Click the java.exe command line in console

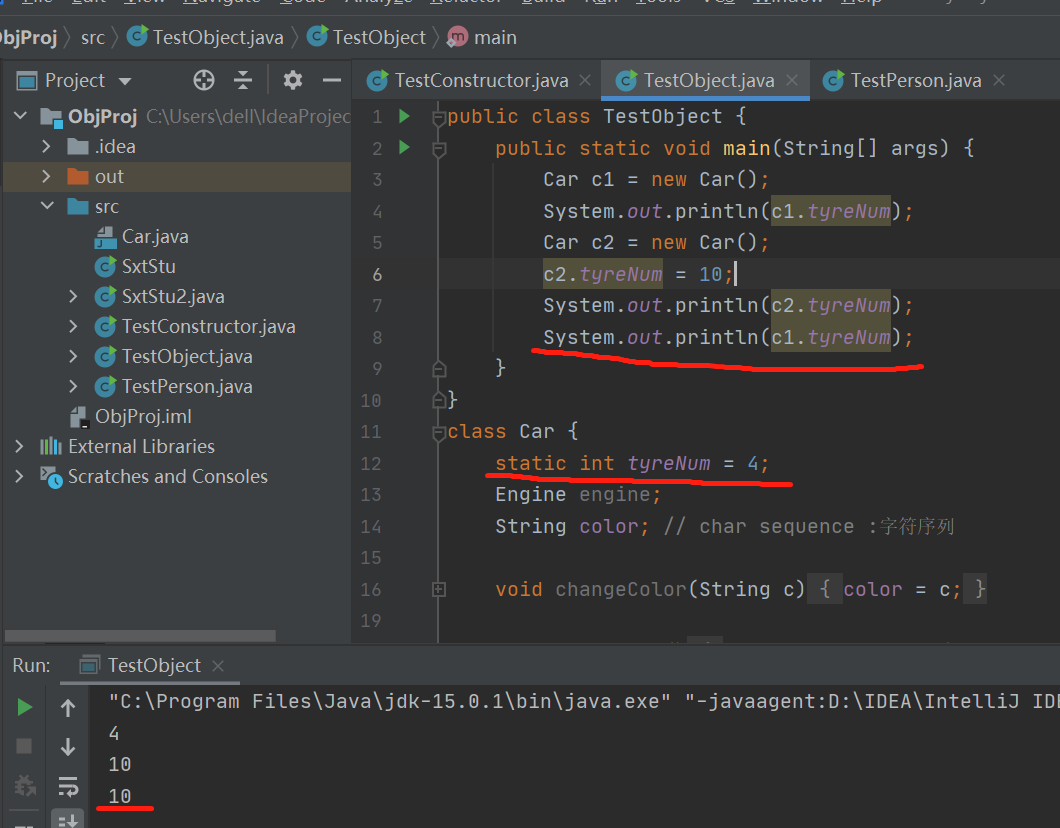(x=584, y=702)
